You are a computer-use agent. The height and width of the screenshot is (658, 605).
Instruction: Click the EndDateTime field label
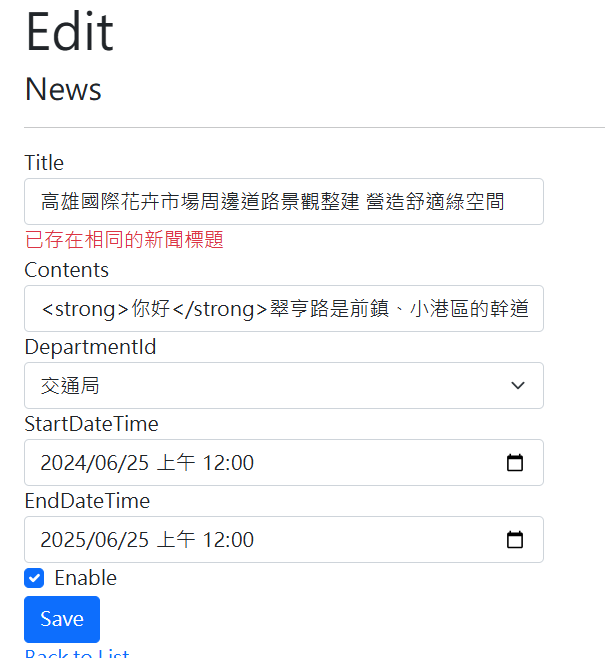tap(87, 501)
